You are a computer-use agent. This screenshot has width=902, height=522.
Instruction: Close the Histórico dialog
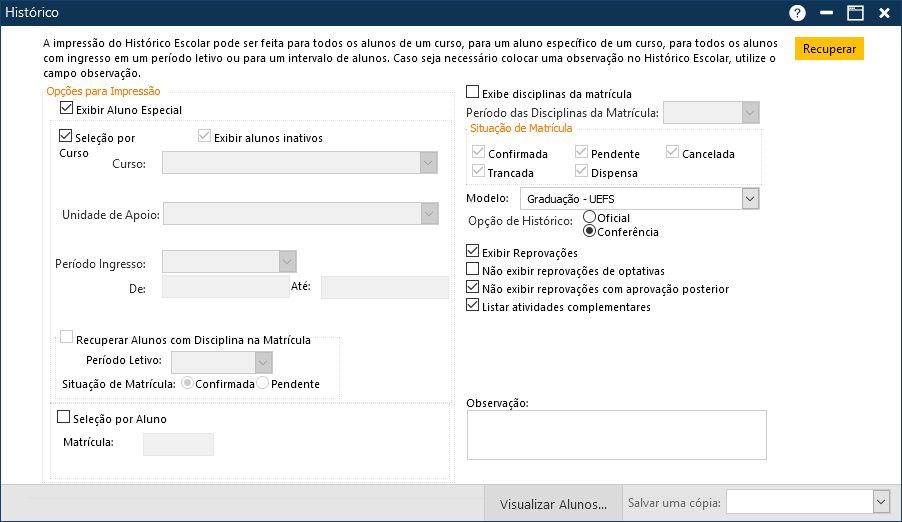(884, 13)
